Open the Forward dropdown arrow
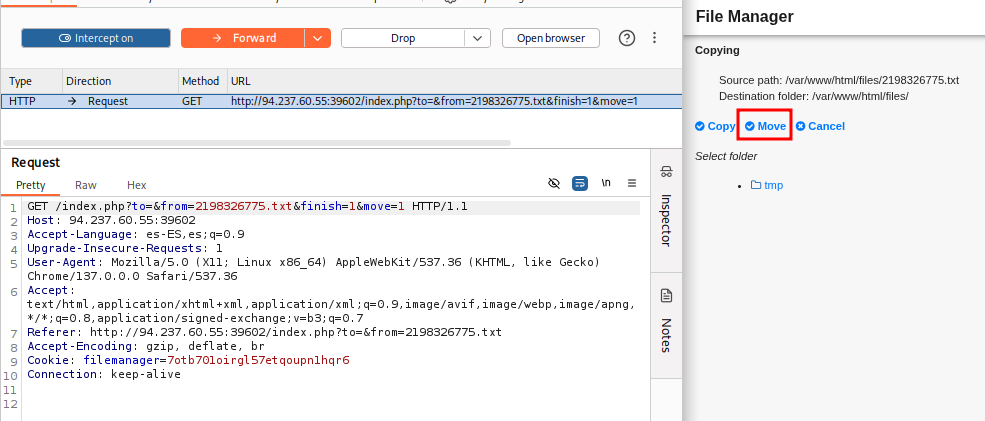This screenshot has height=421, width=985. (317, 38)
